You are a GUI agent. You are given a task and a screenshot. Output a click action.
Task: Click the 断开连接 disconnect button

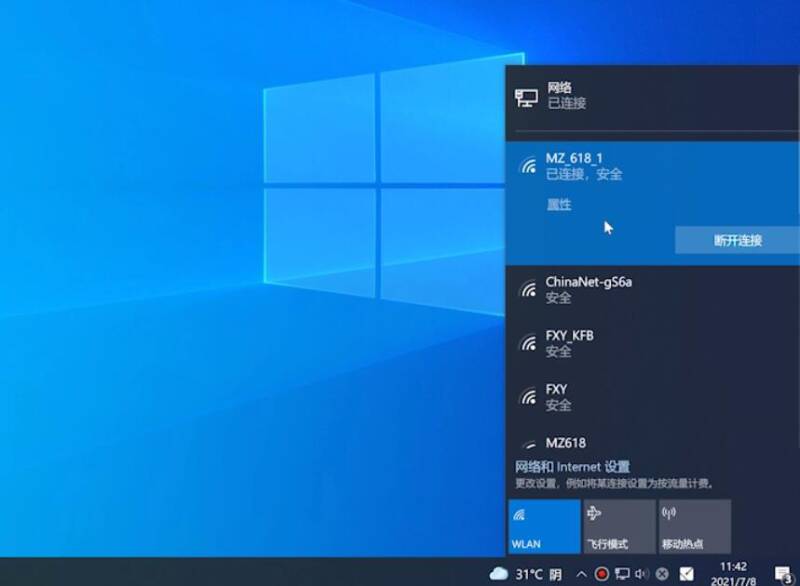pos(737,240)
